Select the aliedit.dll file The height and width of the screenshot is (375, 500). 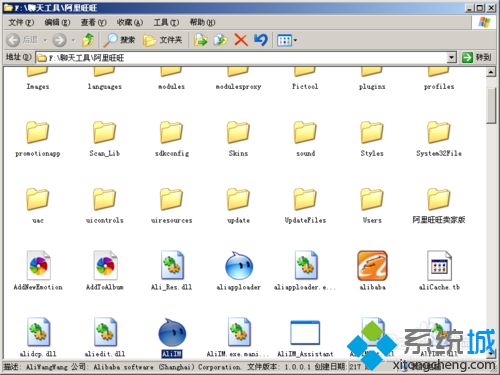coord(104,337)
